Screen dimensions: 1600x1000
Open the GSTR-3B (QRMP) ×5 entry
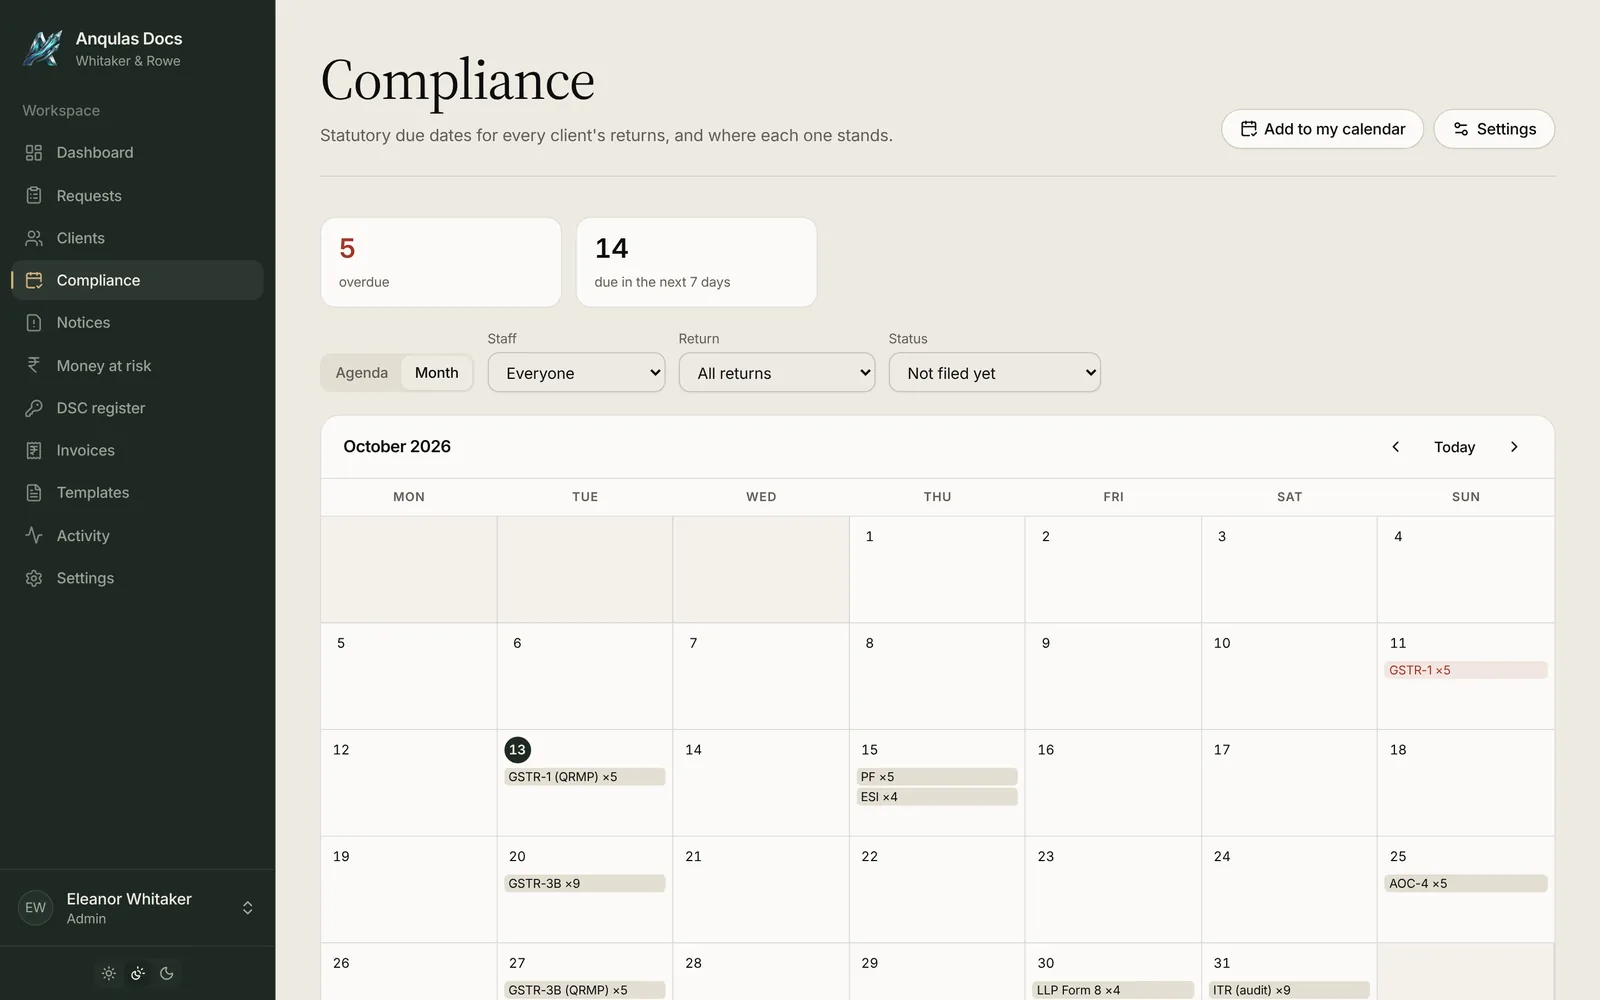(x=585, y=990)
